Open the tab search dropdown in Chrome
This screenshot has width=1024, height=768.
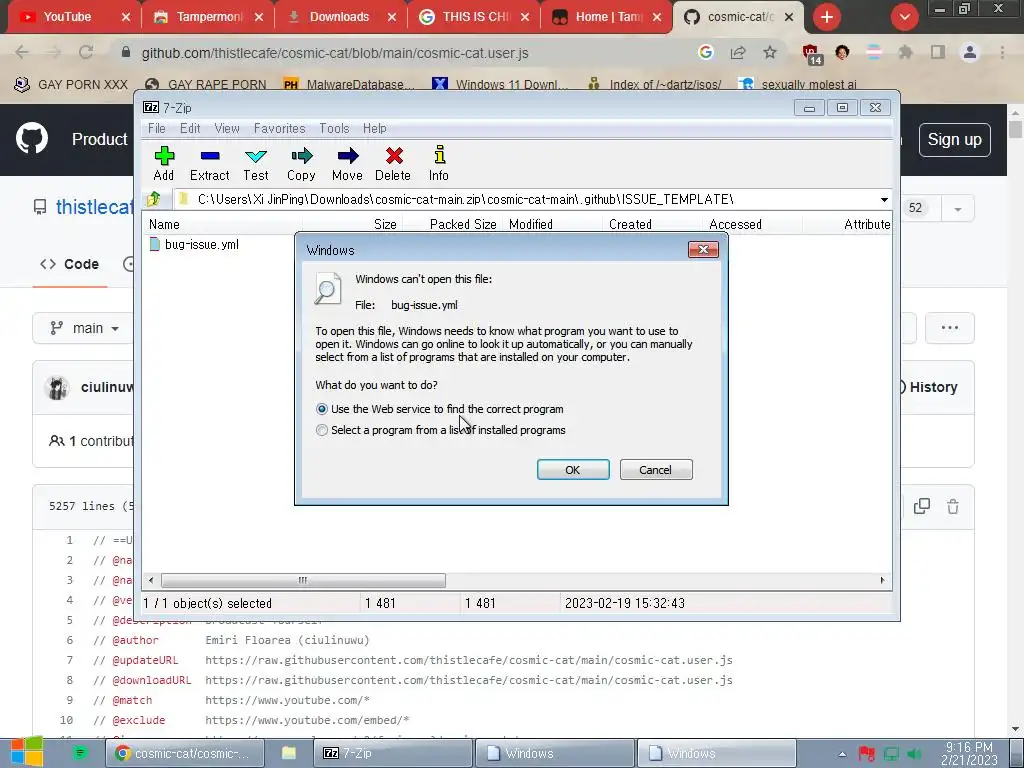[904, 17]
